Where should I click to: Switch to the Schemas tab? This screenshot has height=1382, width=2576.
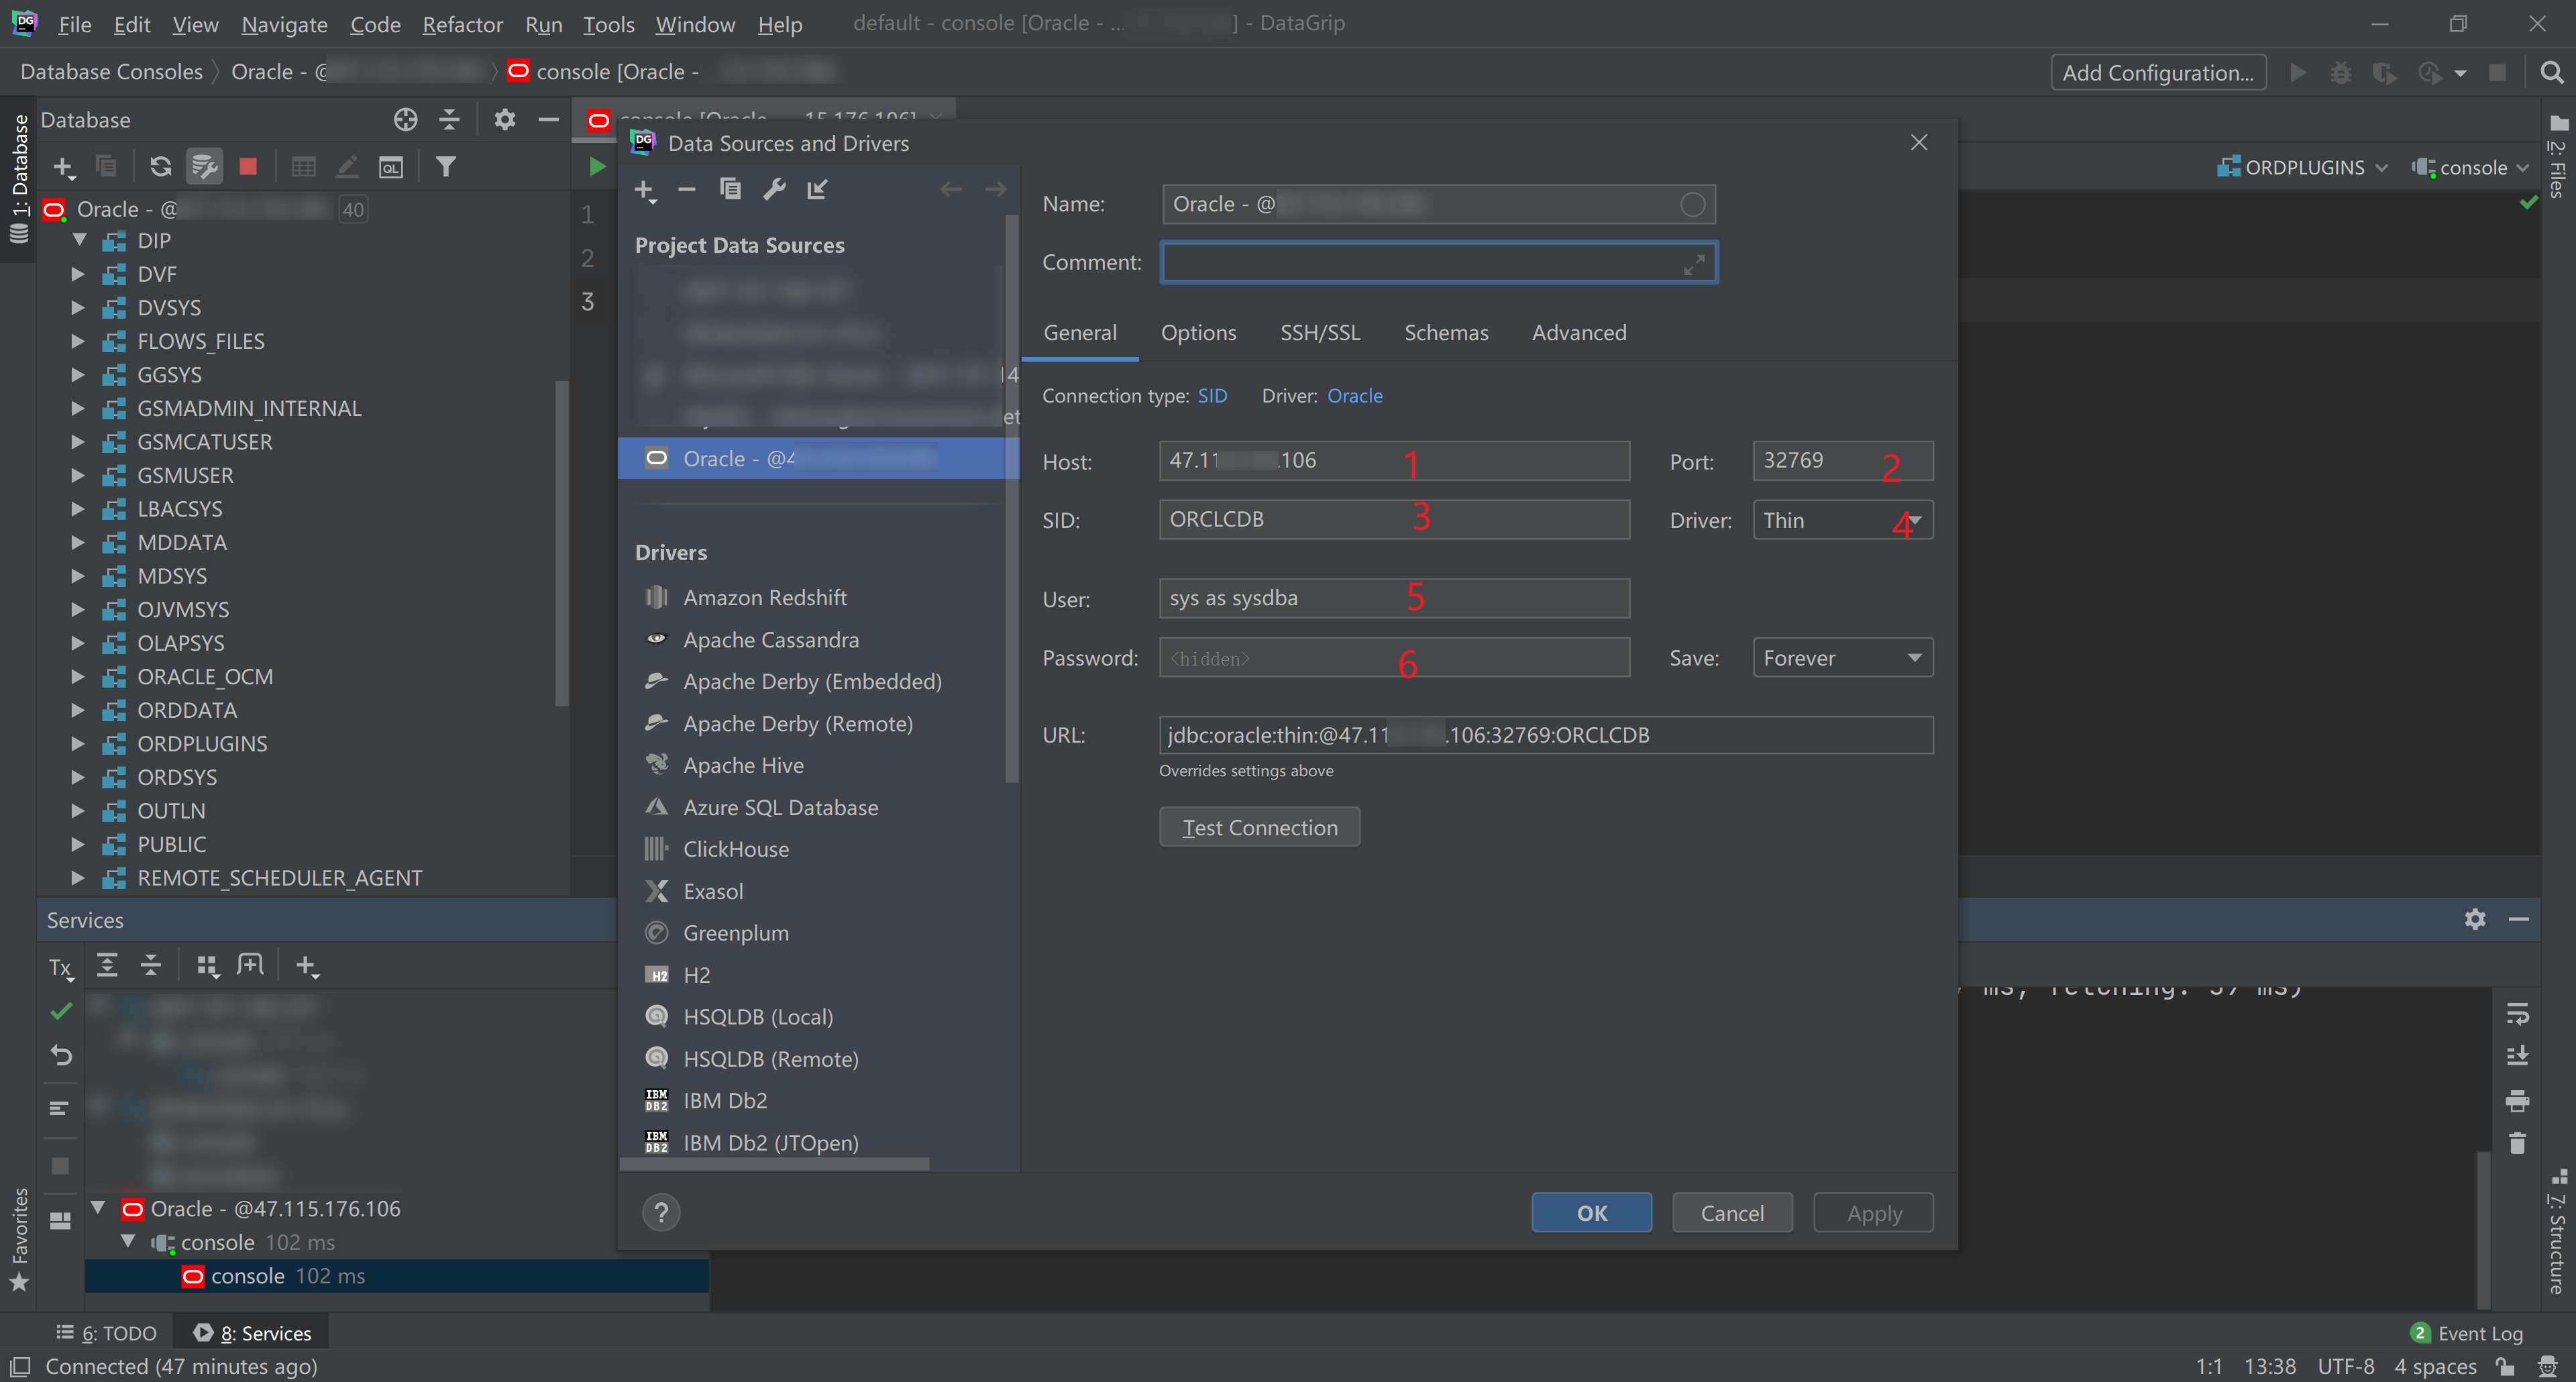(x=1446, y=333)
